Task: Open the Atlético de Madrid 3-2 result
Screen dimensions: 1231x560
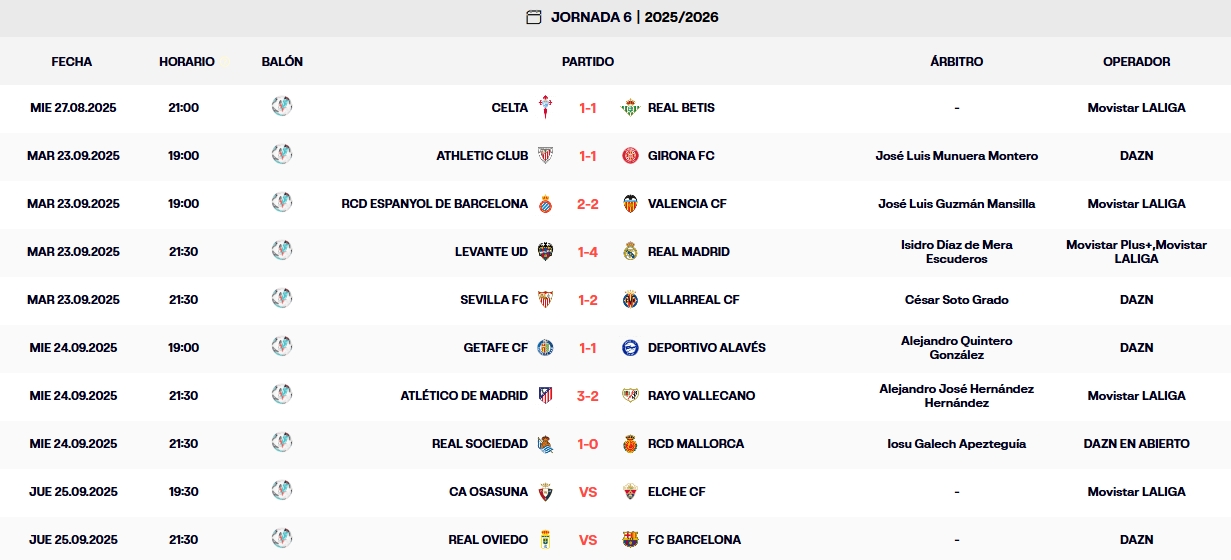Action: tap(587, 396)
